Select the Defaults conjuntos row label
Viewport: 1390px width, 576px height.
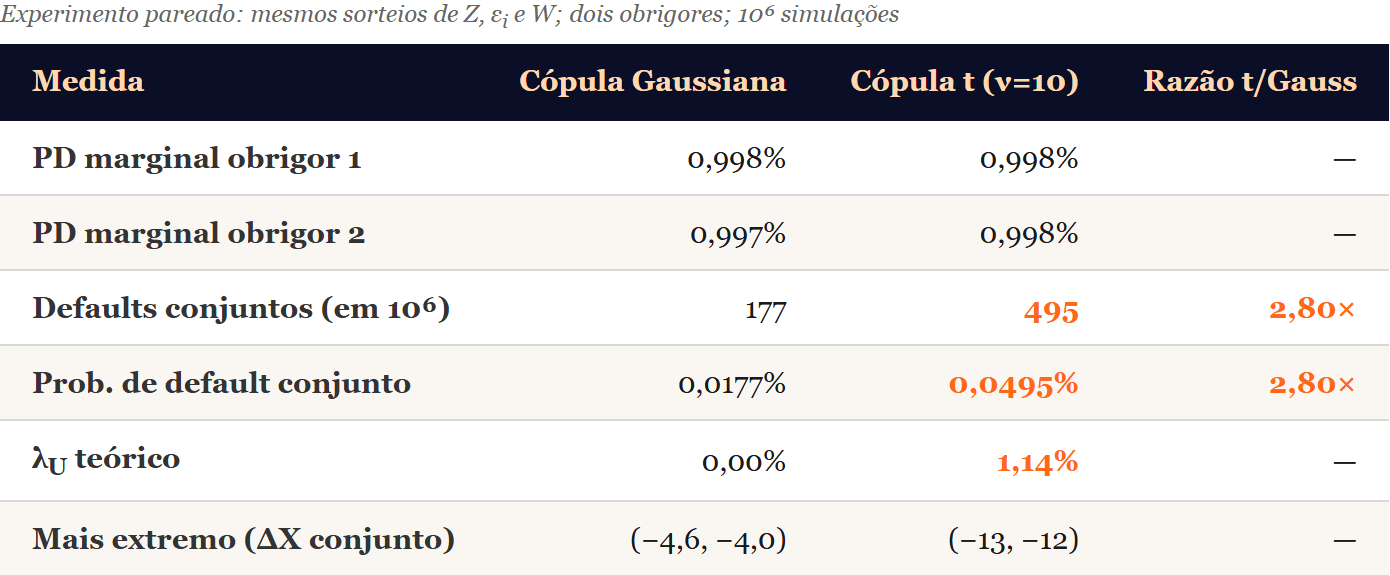(241, 307)
